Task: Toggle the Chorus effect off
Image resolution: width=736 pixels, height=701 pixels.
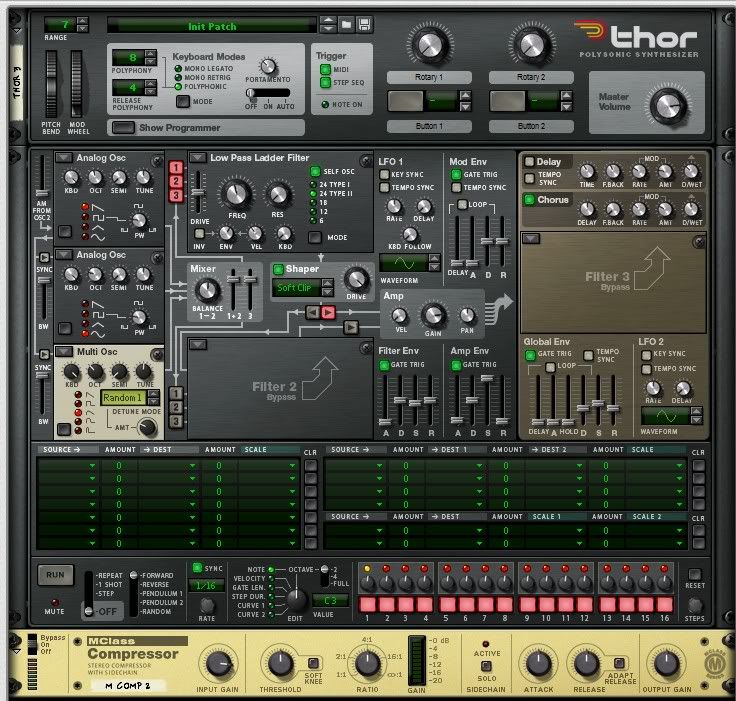Action: click(529, 200)
